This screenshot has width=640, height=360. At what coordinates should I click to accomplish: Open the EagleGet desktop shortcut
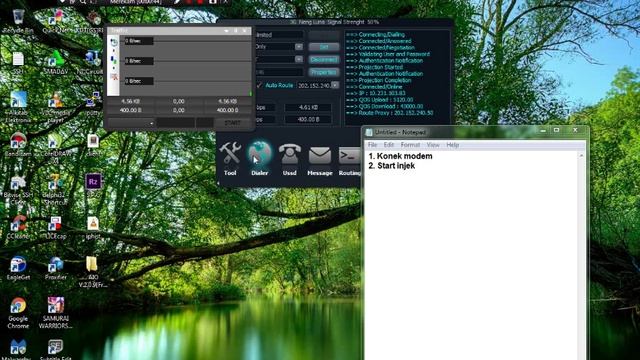click(18, 268)
